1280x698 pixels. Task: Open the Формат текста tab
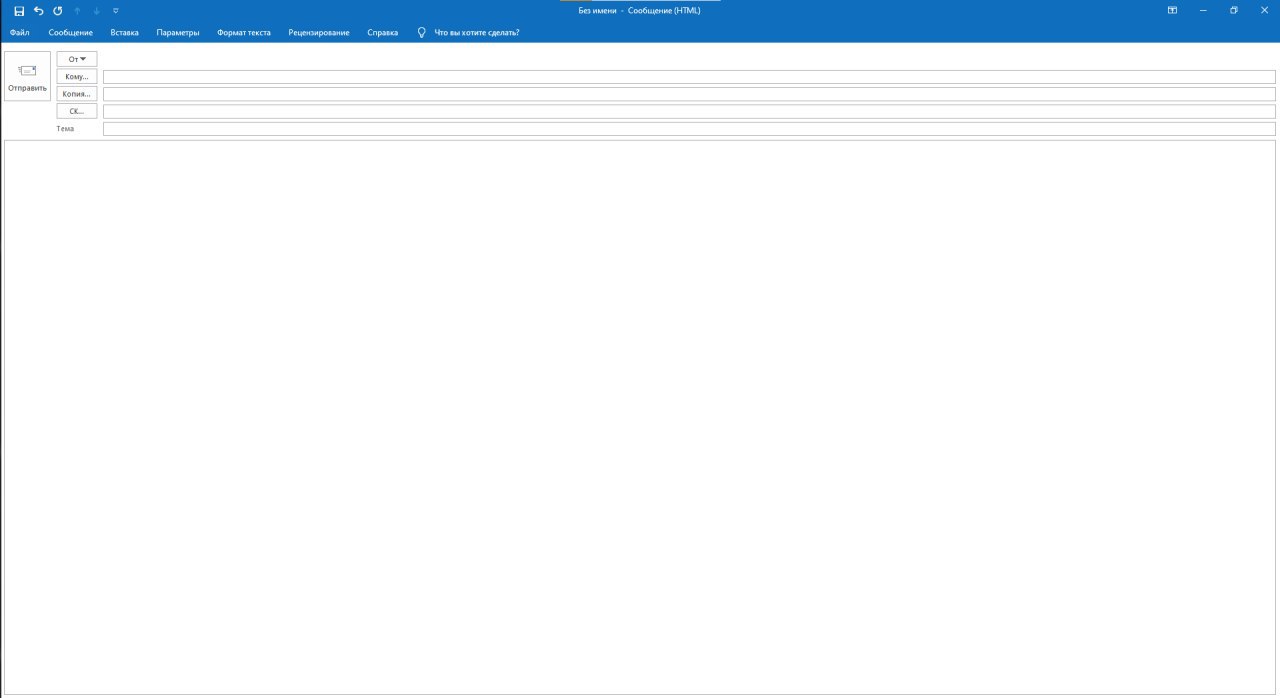[244, 32]
